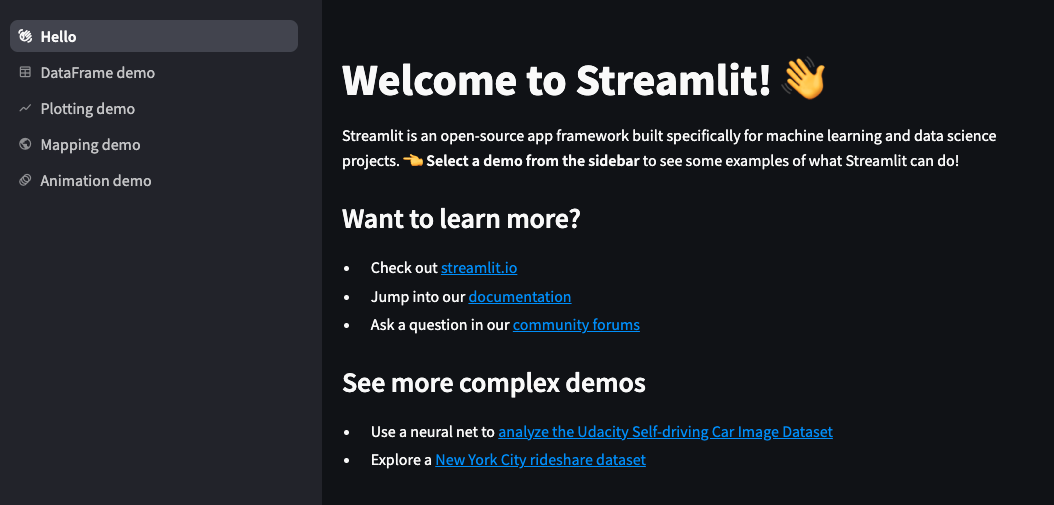Open the DataFrame demo page

coord(154,73)
